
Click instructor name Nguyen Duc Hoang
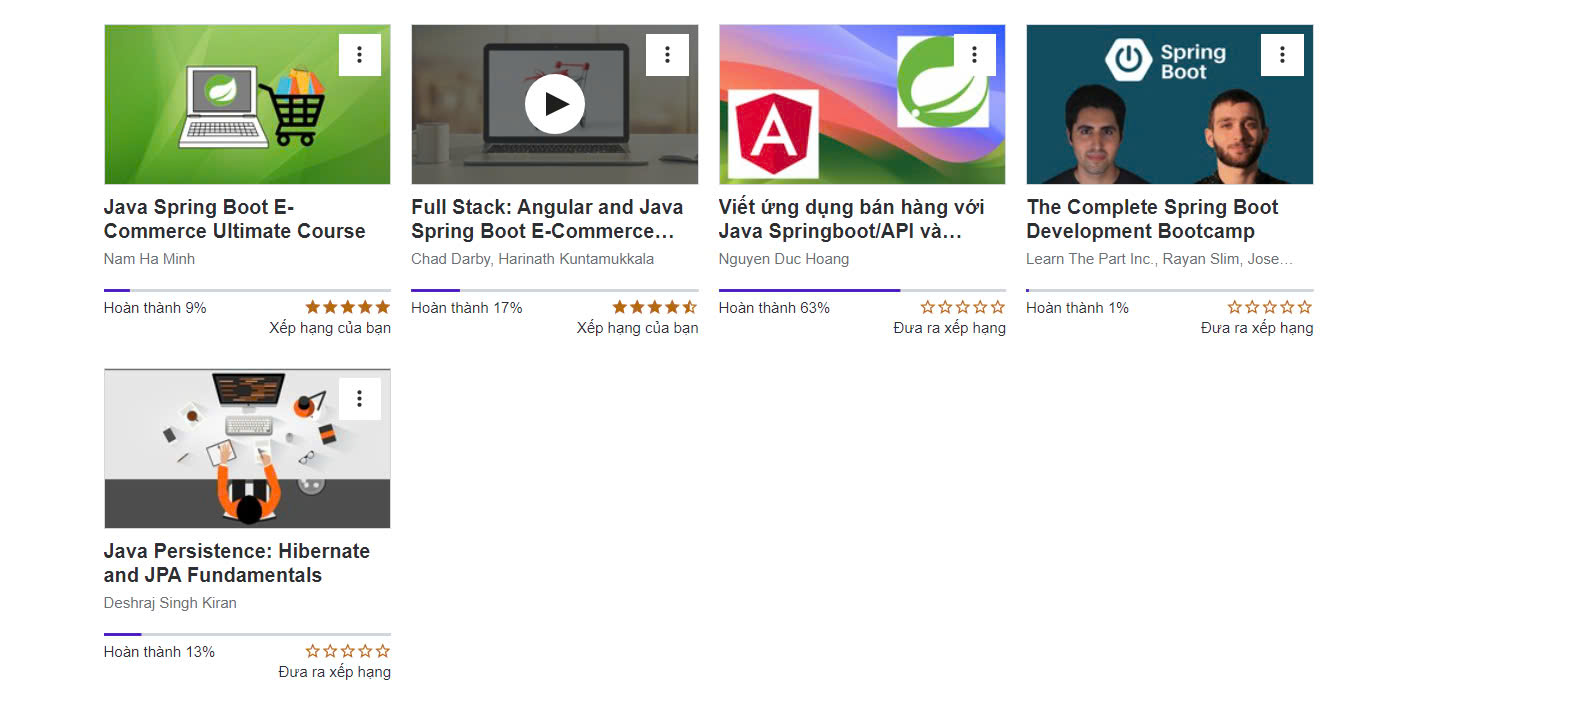tap(783, 259)
